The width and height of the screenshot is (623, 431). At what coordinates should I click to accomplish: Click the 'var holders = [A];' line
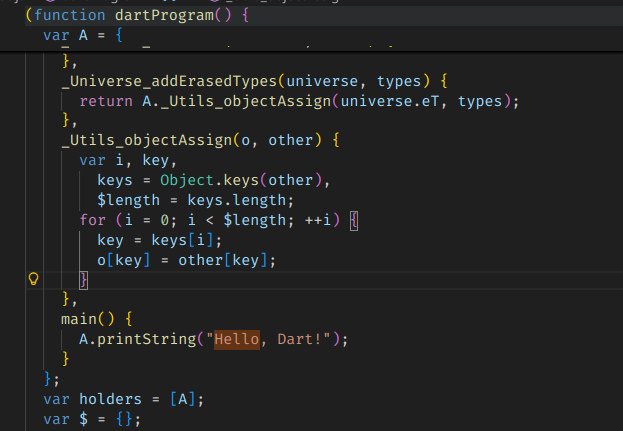click(123, 398)
